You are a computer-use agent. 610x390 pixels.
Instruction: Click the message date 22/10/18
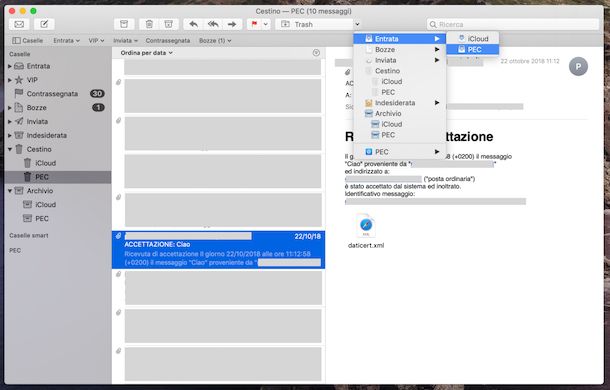coord(307,236)
